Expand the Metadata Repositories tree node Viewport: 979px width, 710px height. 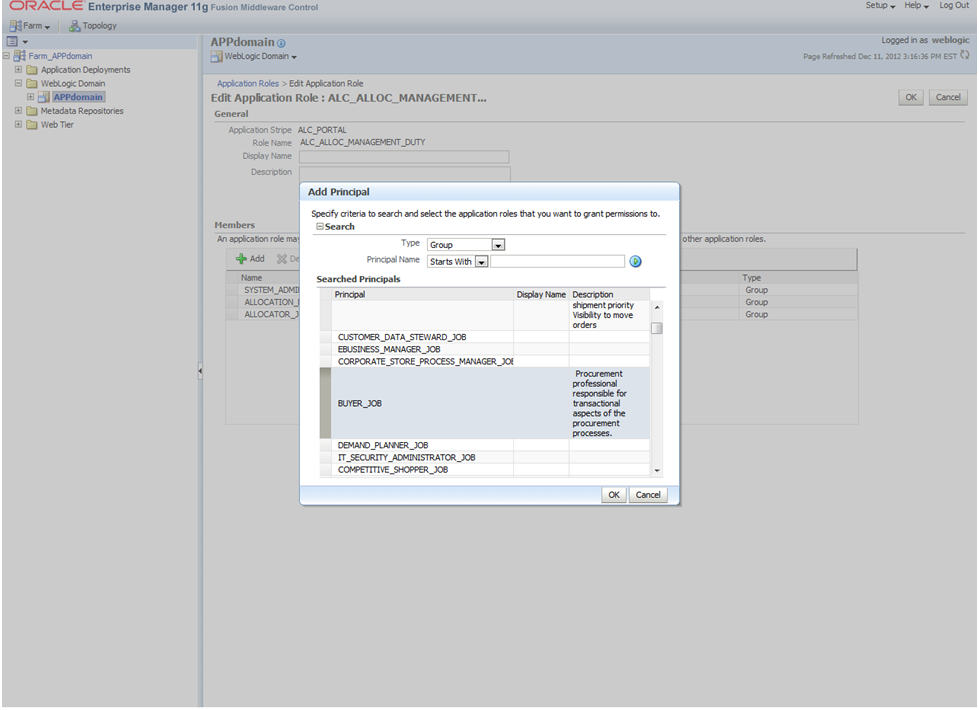tap(18, 111)
